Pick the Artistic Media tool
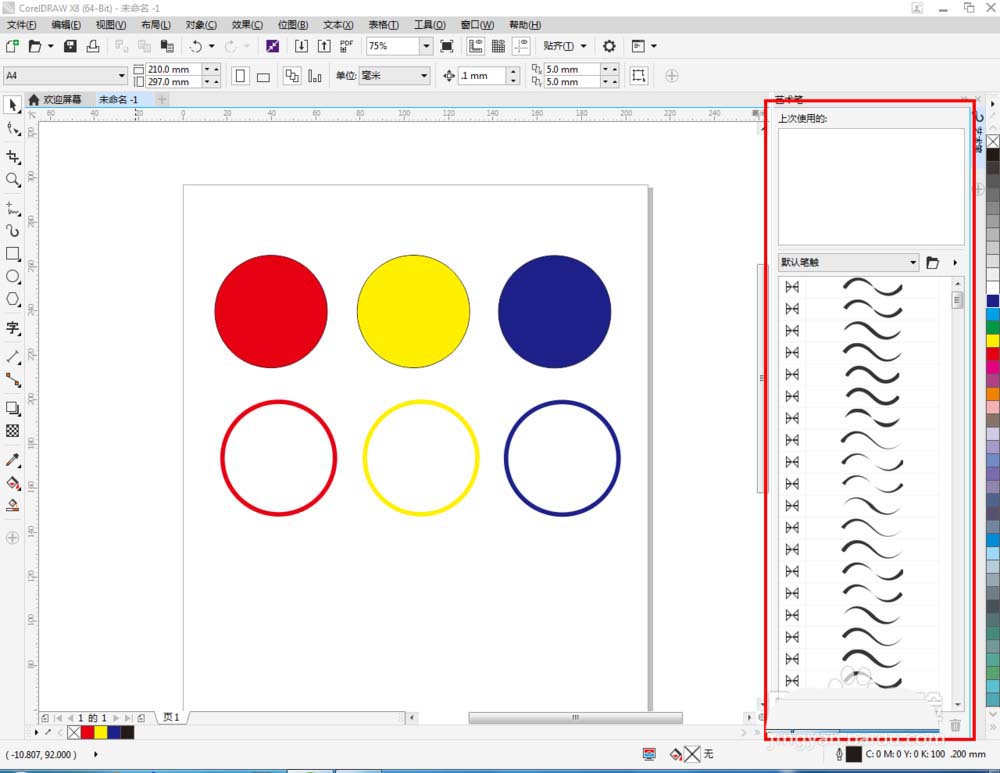The image size is (1000, 773). pyautogui.click(x=13, y=230)
